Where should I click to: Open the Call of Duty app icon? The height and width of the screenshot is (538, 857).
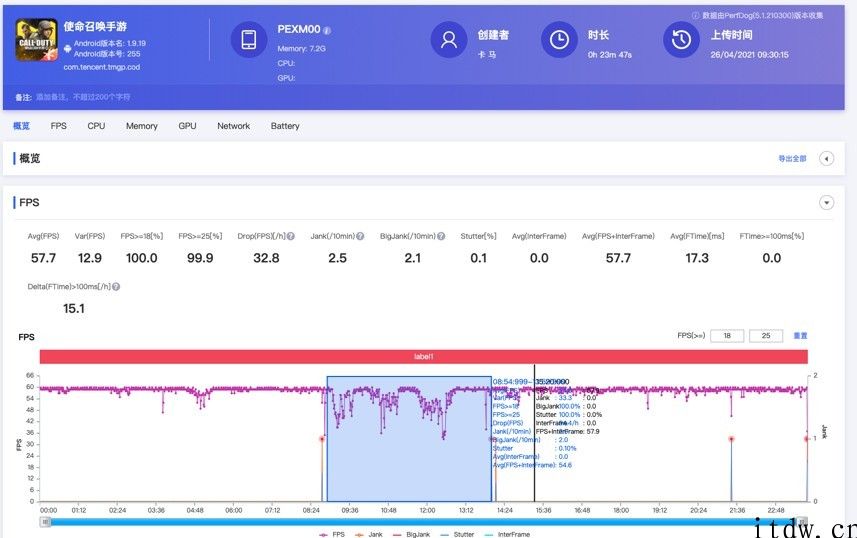(37, 40)
